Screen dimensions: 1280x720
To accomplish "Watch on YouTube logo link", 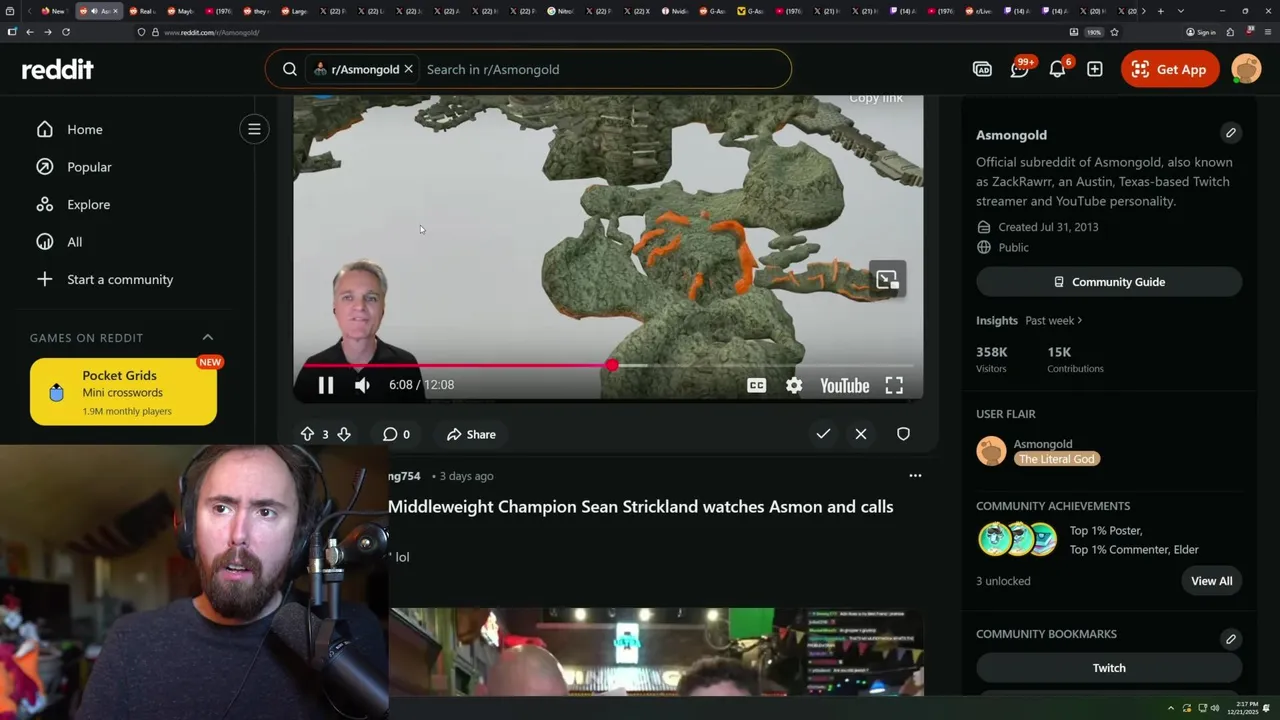I will tap(844, 385).
